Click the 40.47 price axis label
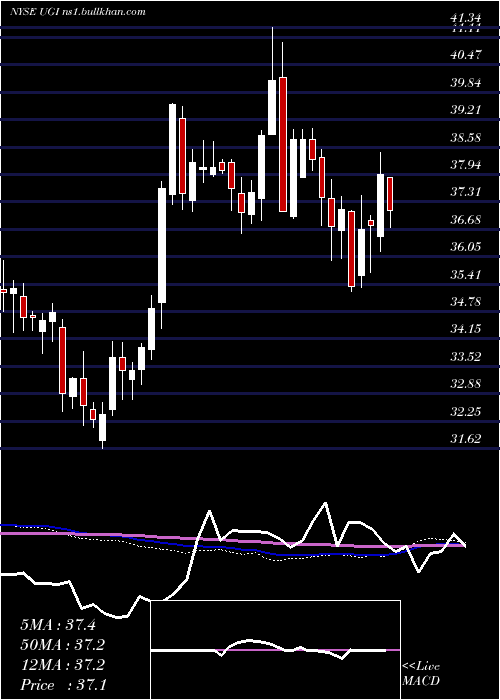The image size is (500, 700). pos(466,55)
